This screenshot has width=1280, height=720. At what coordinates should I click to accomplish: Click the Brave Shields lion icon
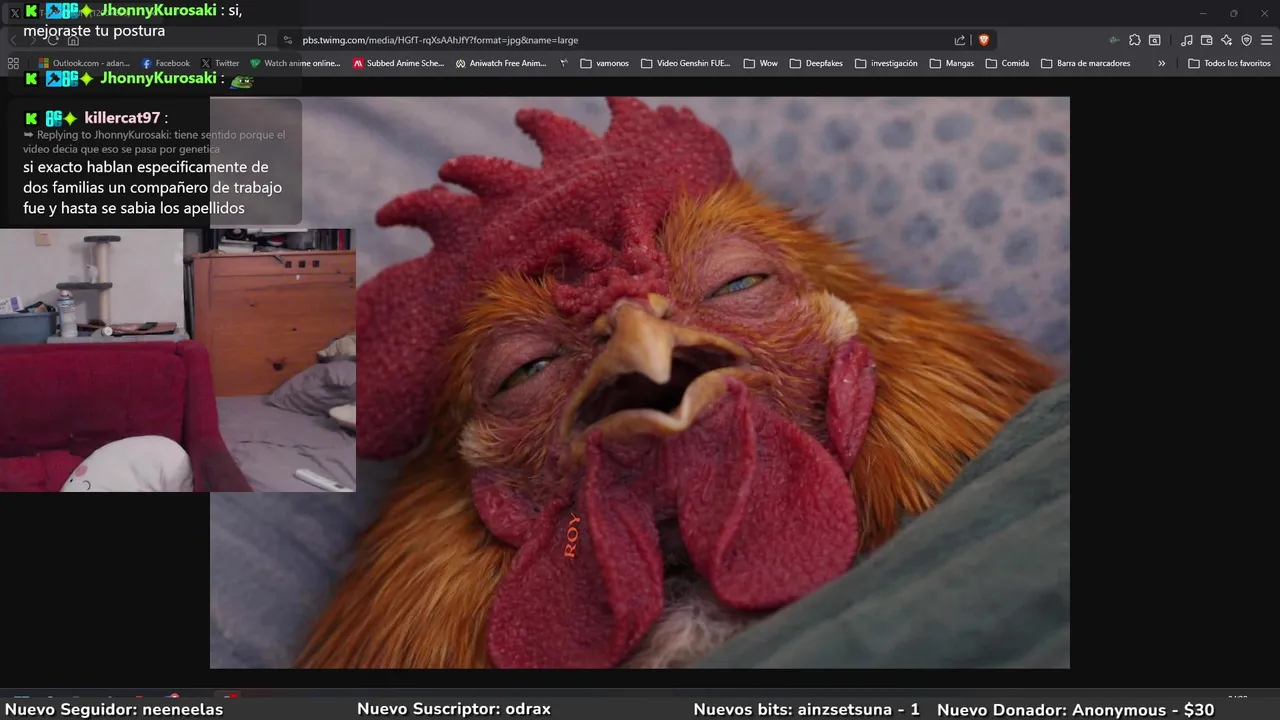coord(984,40)
